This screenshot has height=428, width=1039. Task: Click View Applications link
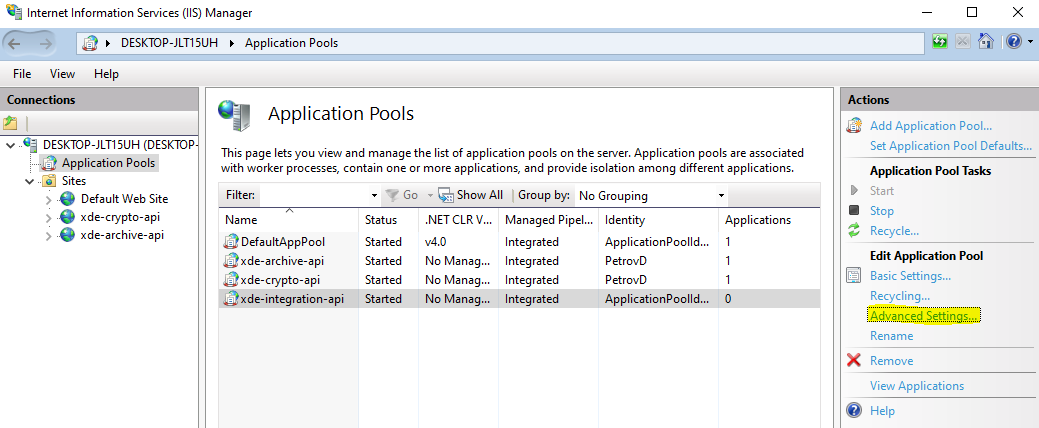[916, 386]
